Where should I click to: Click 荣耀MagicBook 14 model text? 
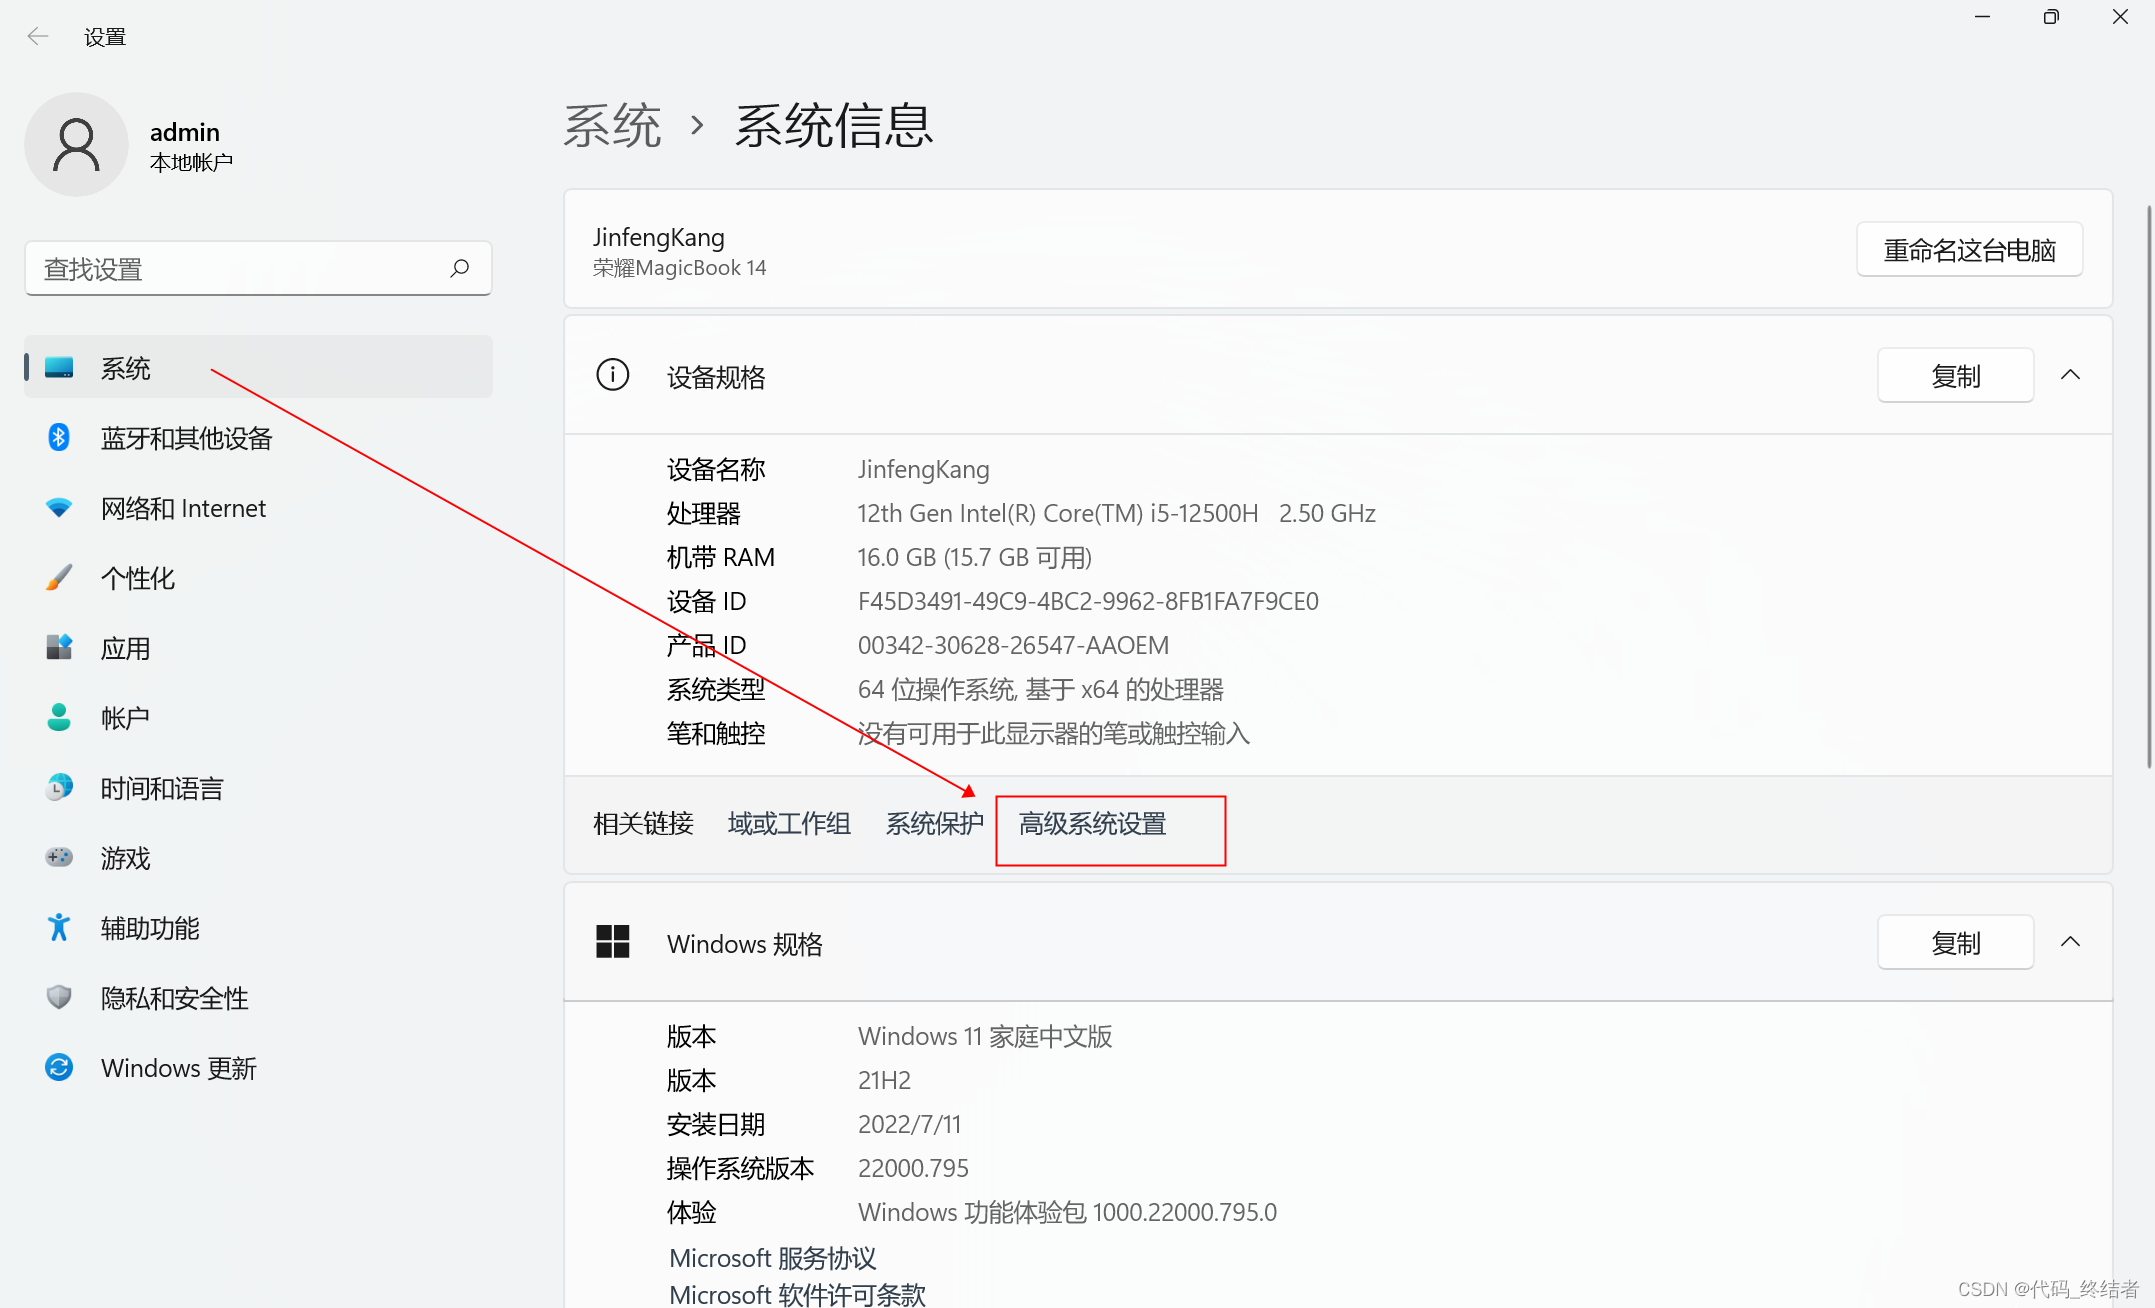click(679, 268)
